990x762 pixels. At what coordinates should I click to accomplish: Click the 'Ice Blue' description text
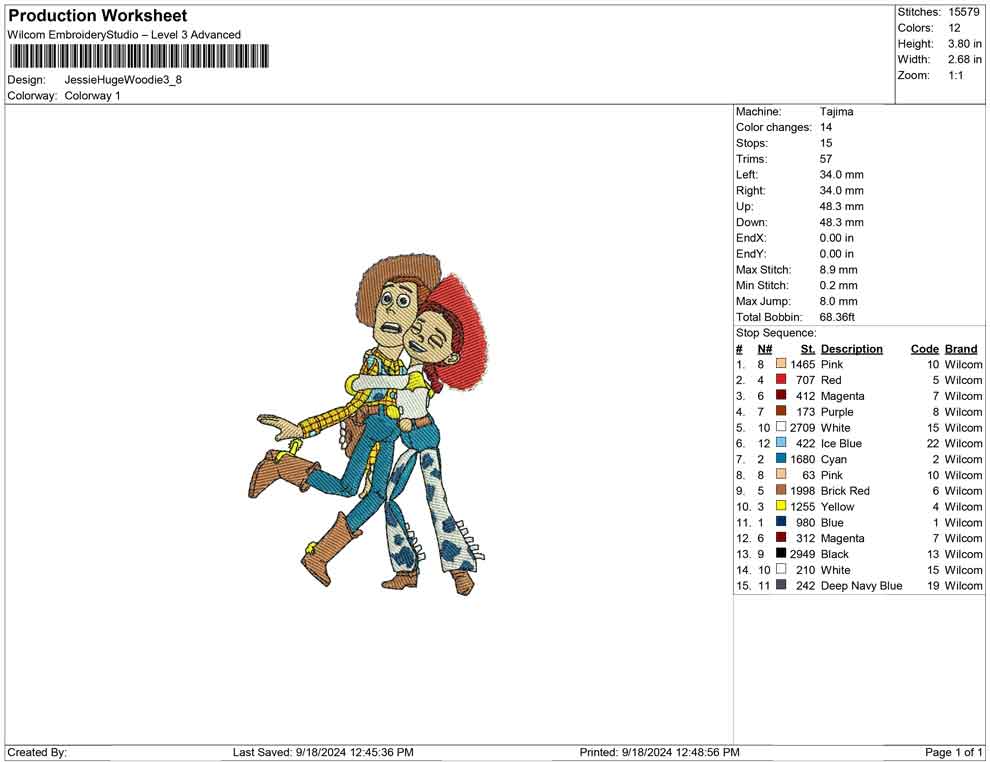841,443
